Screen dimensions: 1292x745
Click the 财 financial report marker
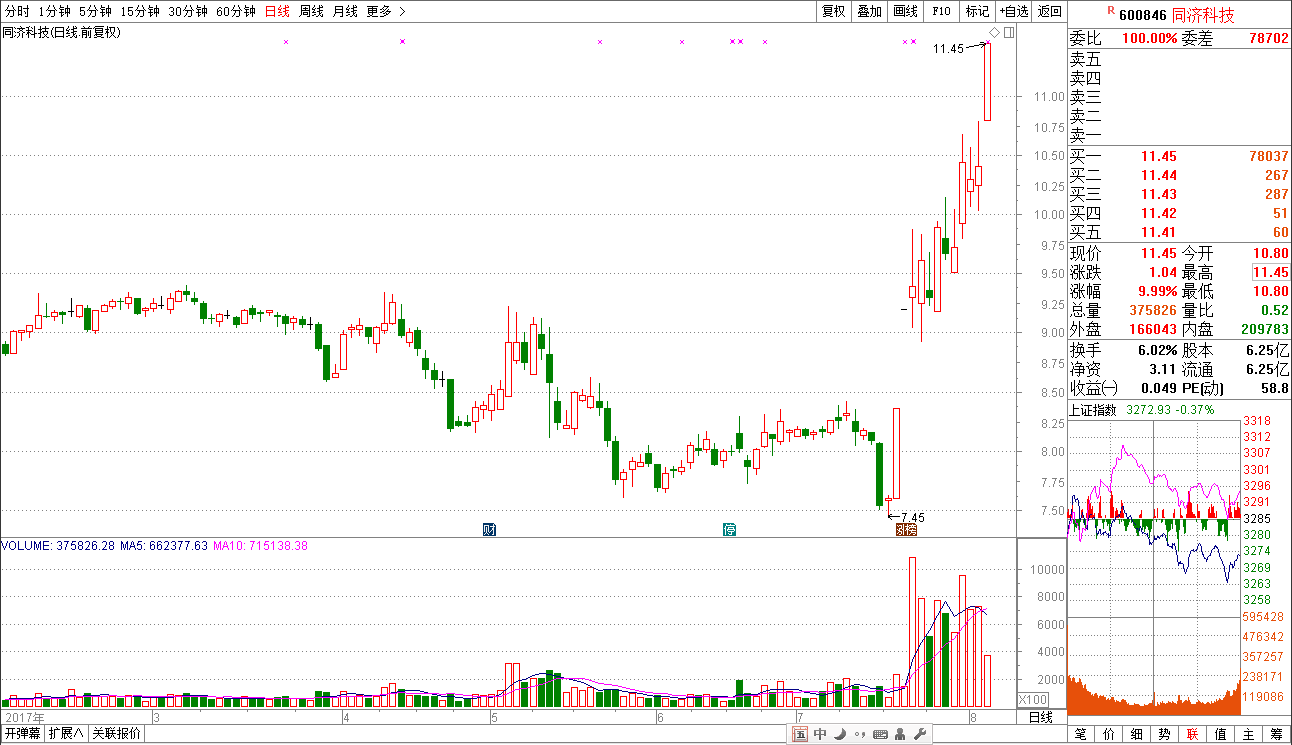click(x=489, y=529)
